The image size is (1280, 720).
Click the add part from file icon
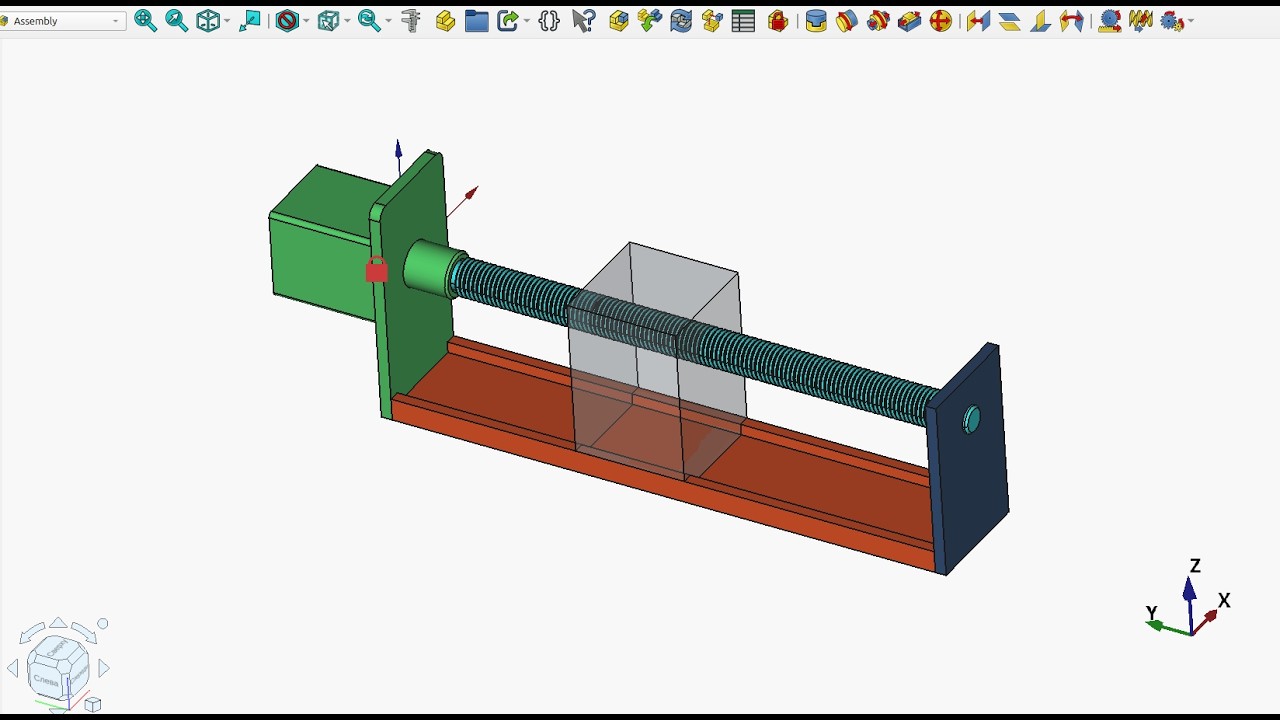(619, 21)
